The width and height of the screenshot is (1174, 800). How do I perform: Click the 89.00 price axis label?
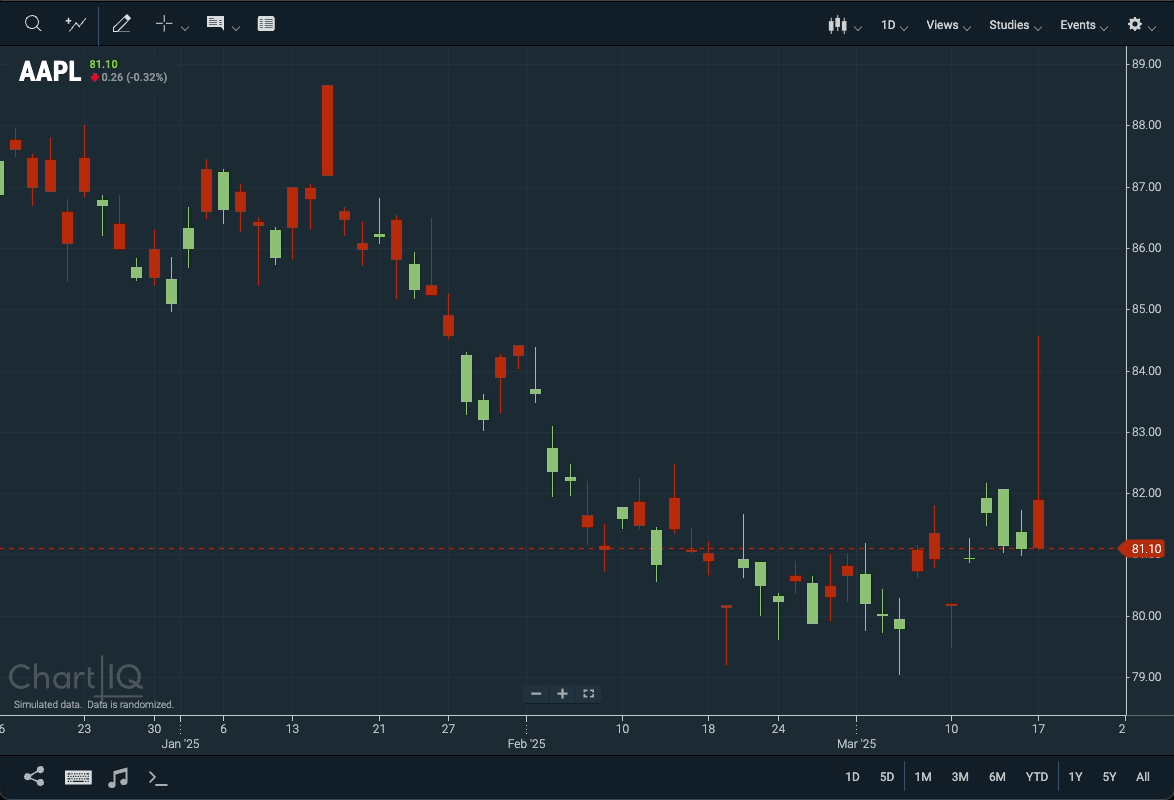[1146, 64]
